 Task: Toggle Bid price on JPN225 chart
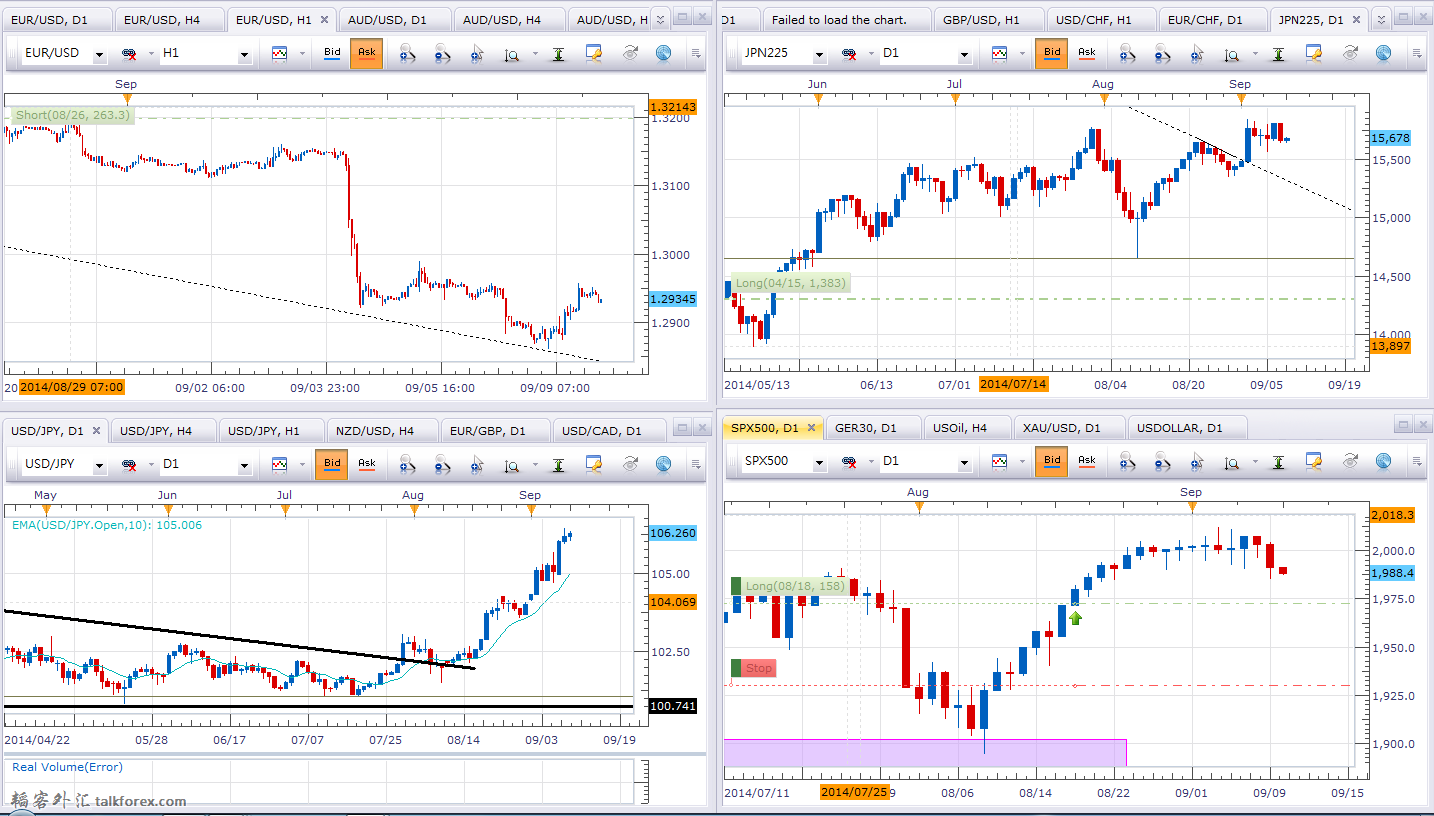coord(1052,52)
